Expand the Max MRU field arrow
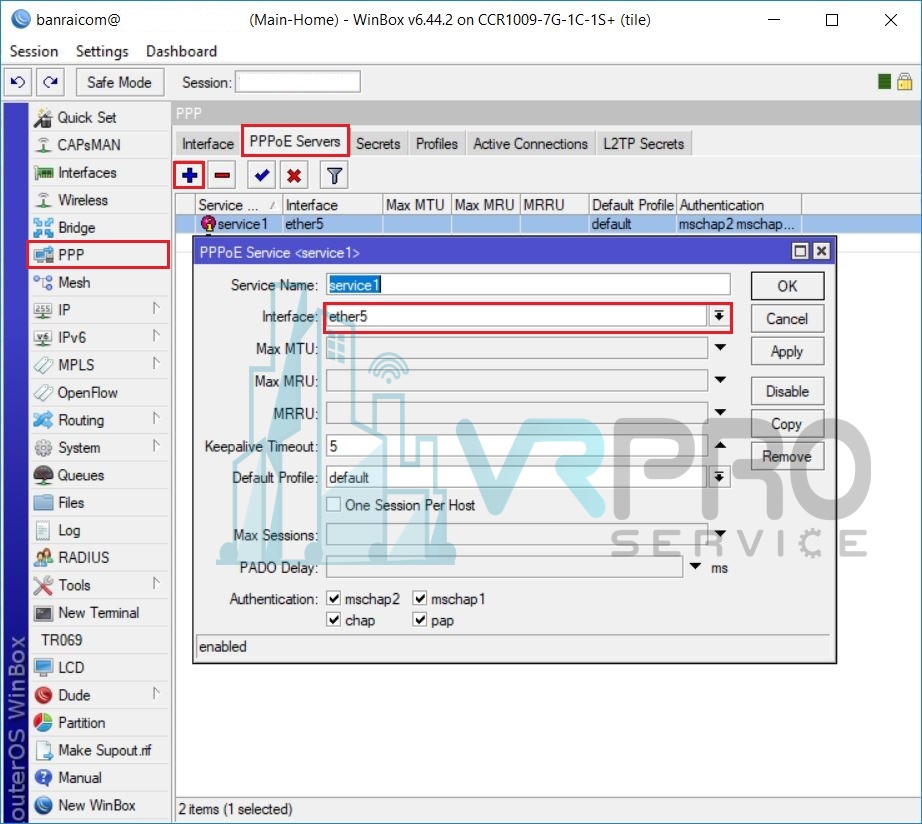The width and height of the screenshot is (922, 824). [720, 380]
